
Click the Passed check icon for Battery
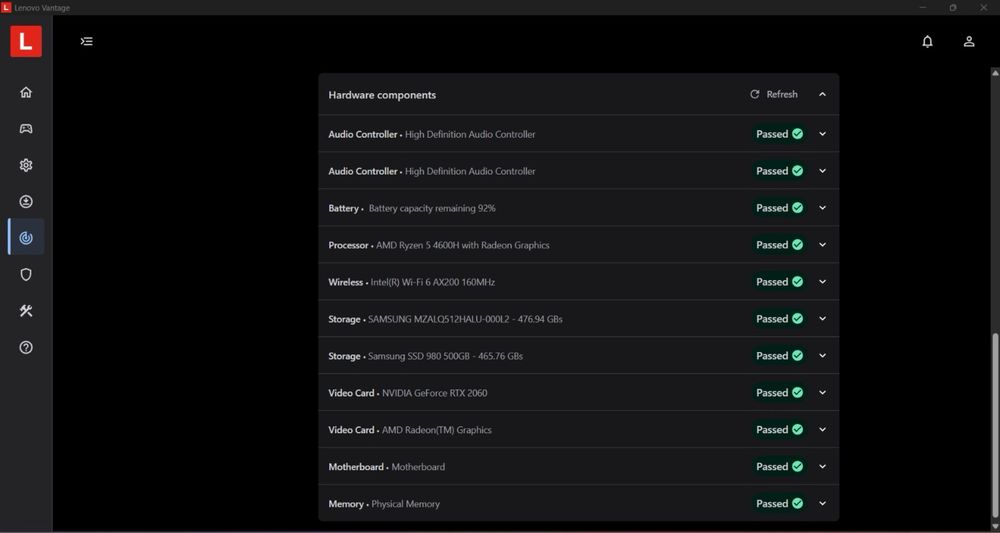click(x=797, y=208)
